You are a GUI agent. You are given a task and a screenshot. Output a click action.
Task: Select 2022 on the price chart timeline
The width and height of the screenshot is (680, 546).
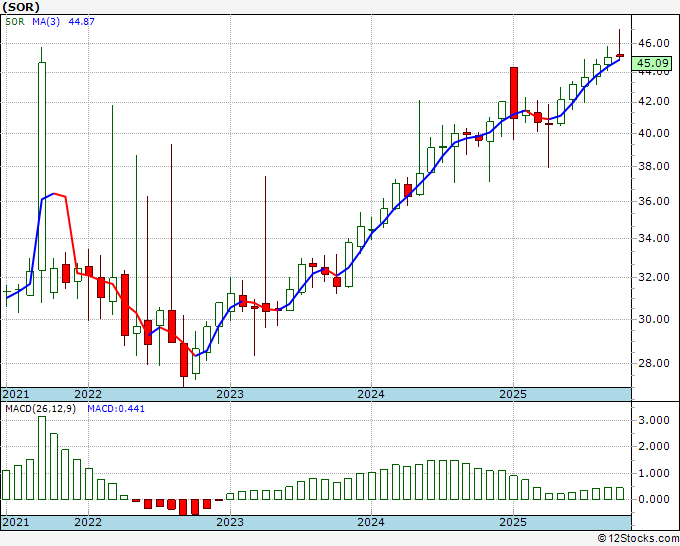click(88, 394)
